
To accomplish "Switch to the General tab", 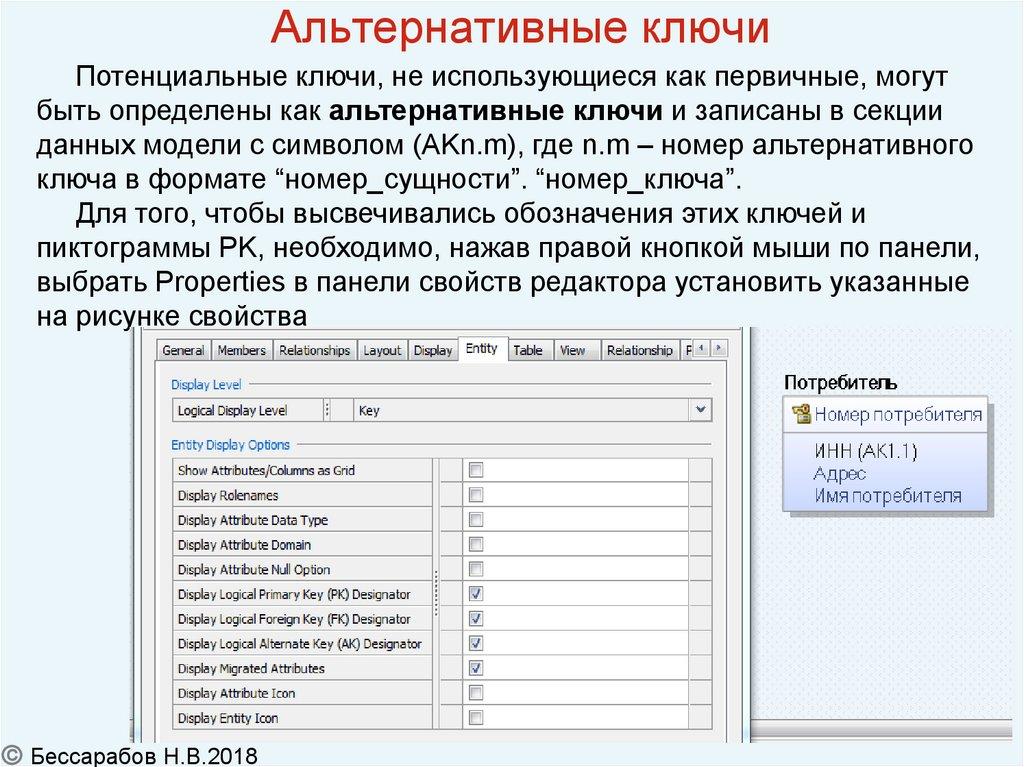I will (x=183, y=350).
